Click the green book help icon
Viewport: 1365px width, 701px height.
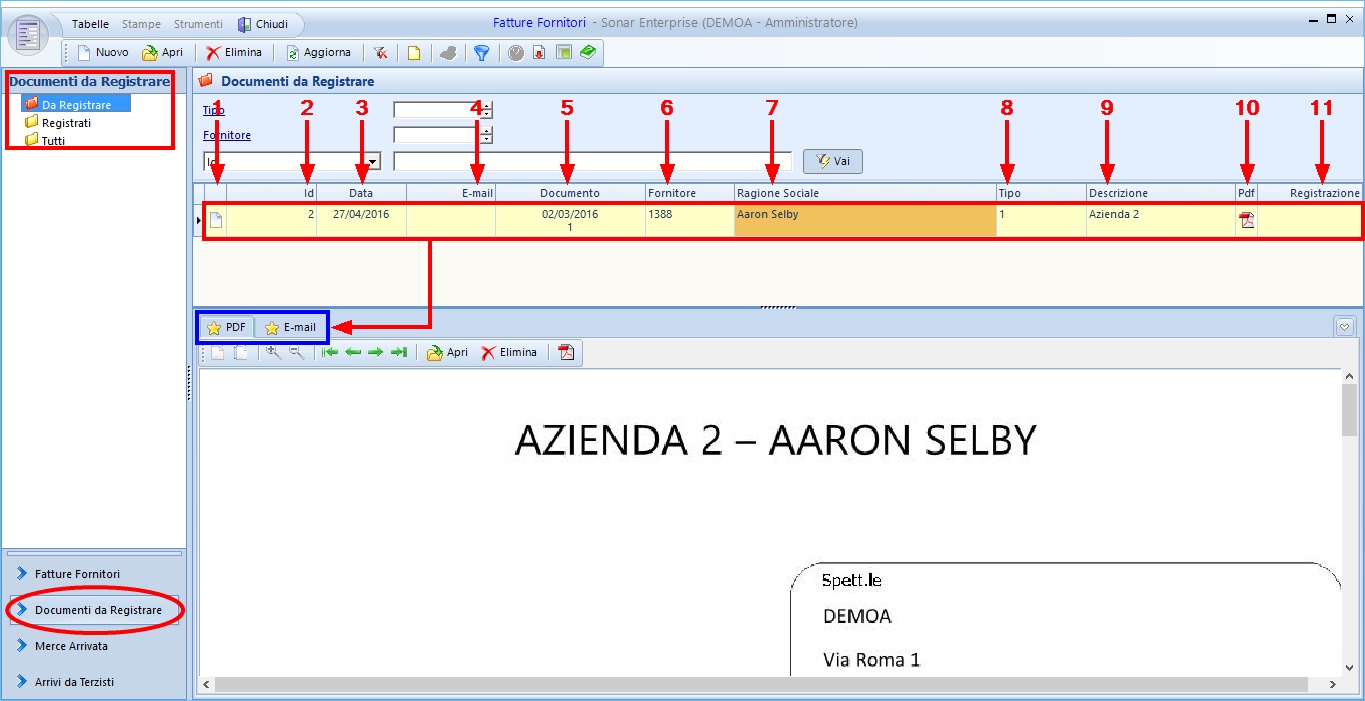pos(588,53)
